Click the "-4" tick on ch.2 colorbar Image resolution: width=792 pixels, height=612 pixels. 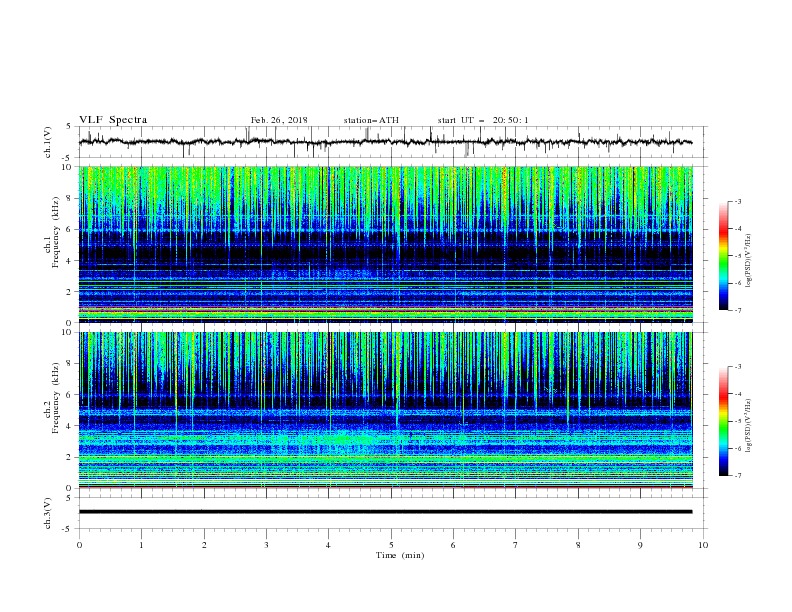click(737, 394)
